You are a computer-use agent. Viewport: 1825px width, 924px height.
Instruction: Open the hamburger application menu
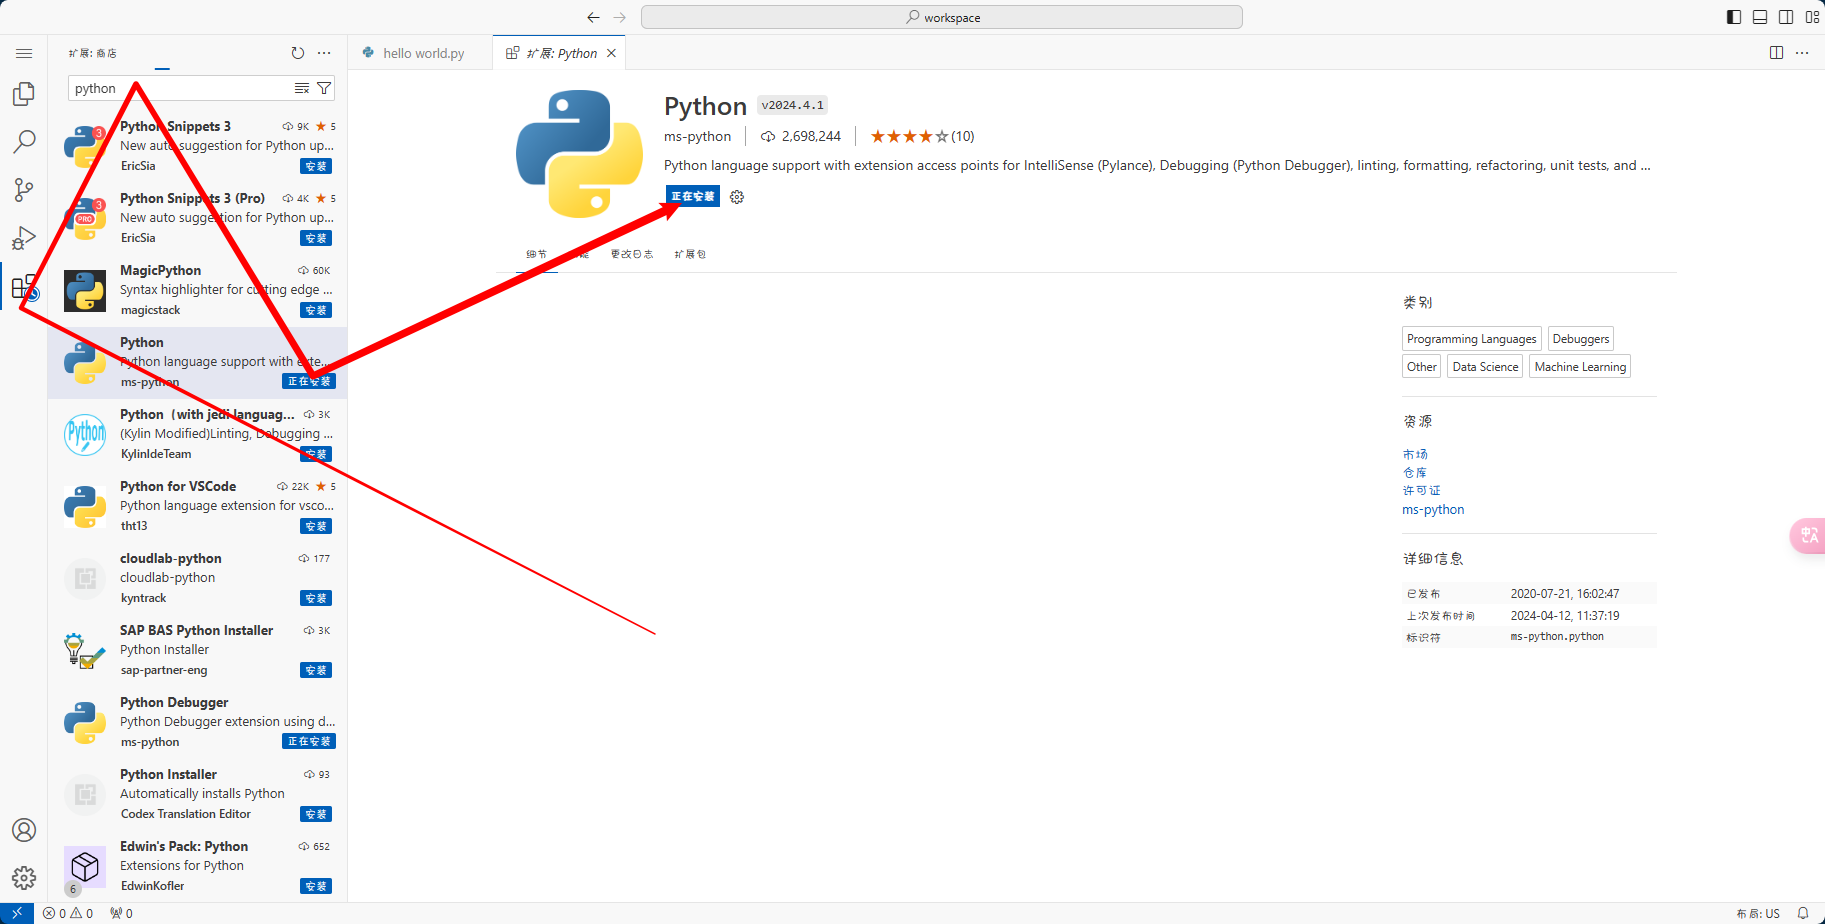[x=24, y=53]
